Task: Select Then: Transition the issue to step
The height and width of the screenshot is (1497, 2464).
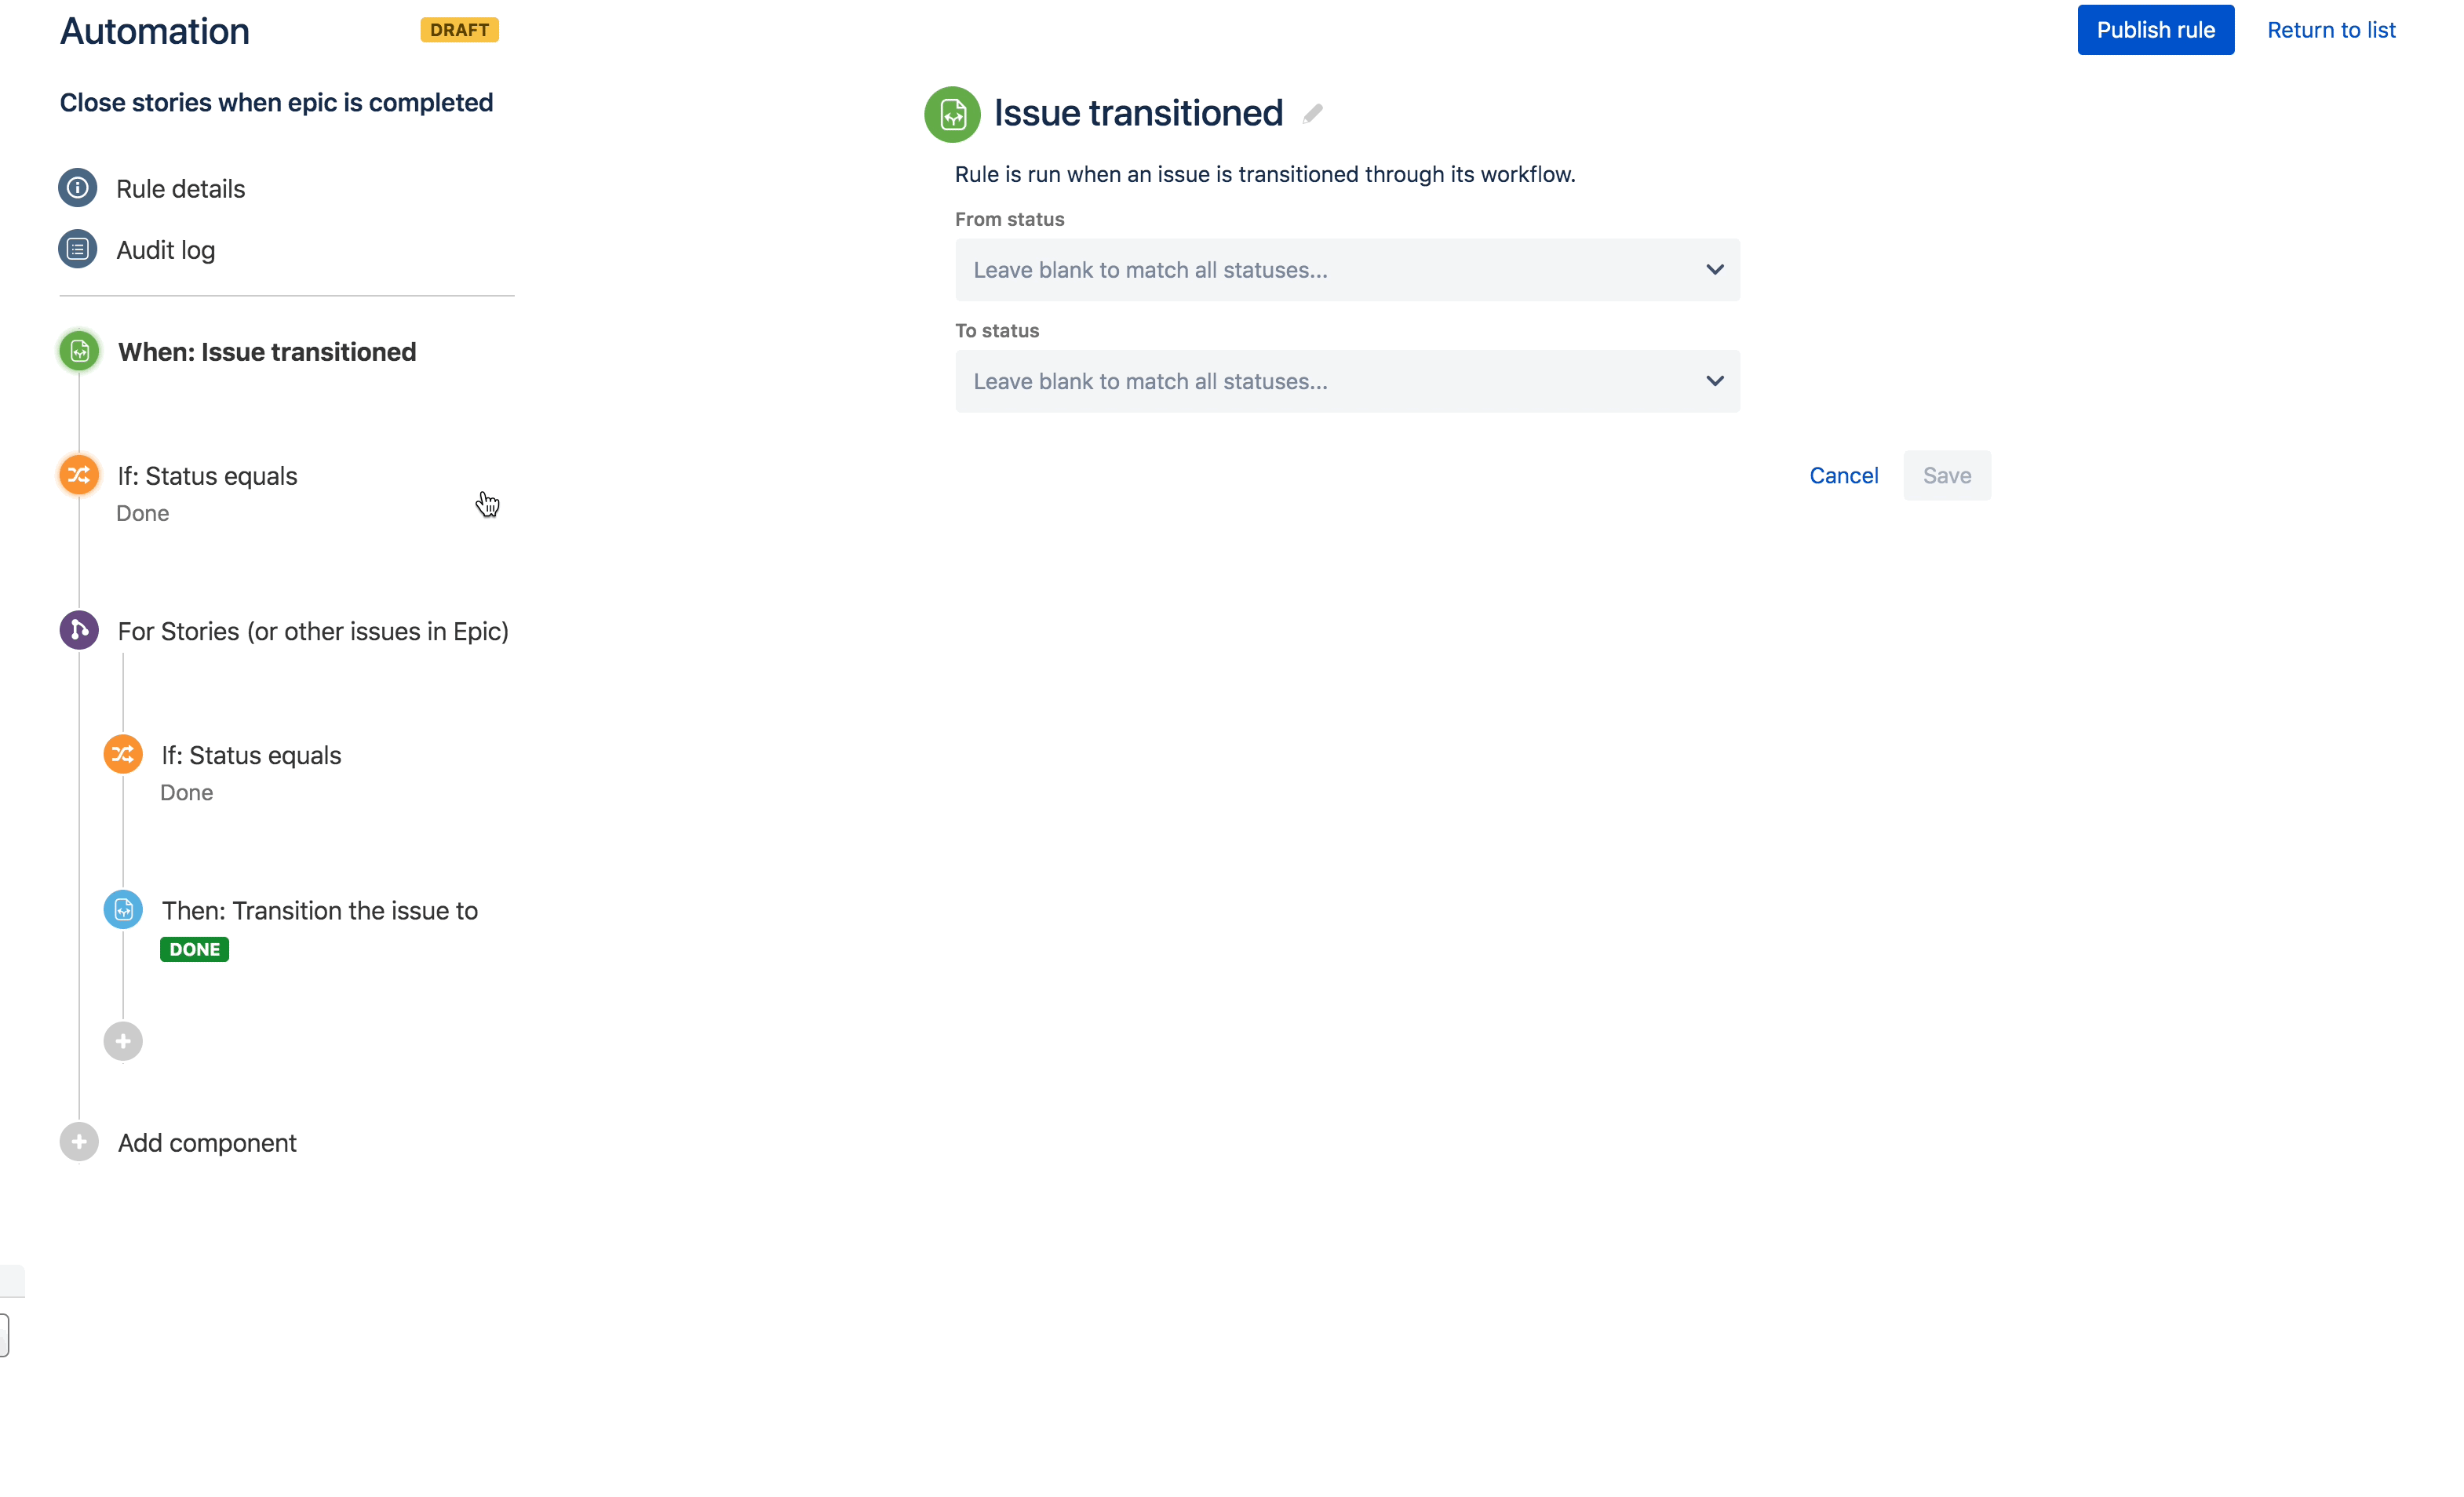Action: pos(319,910)
